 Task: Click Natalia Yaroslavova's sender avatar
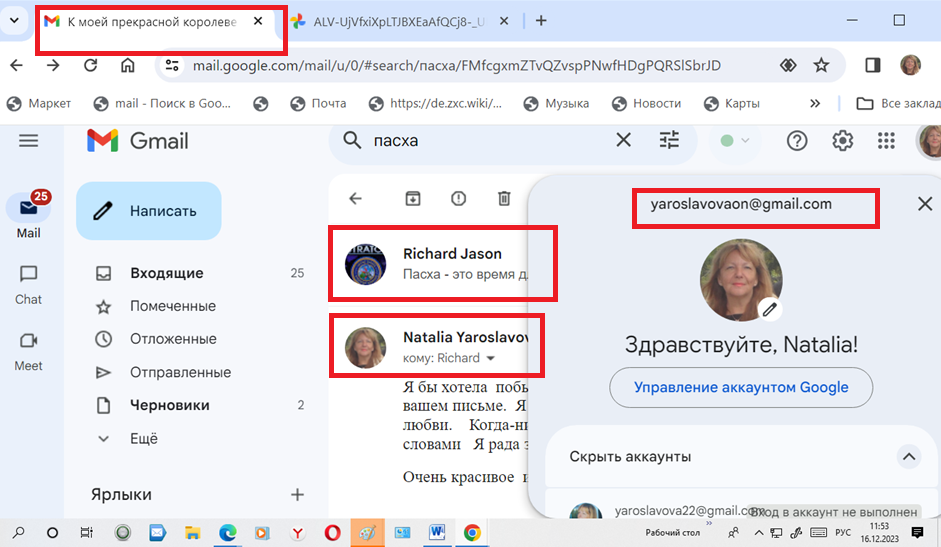365,348
